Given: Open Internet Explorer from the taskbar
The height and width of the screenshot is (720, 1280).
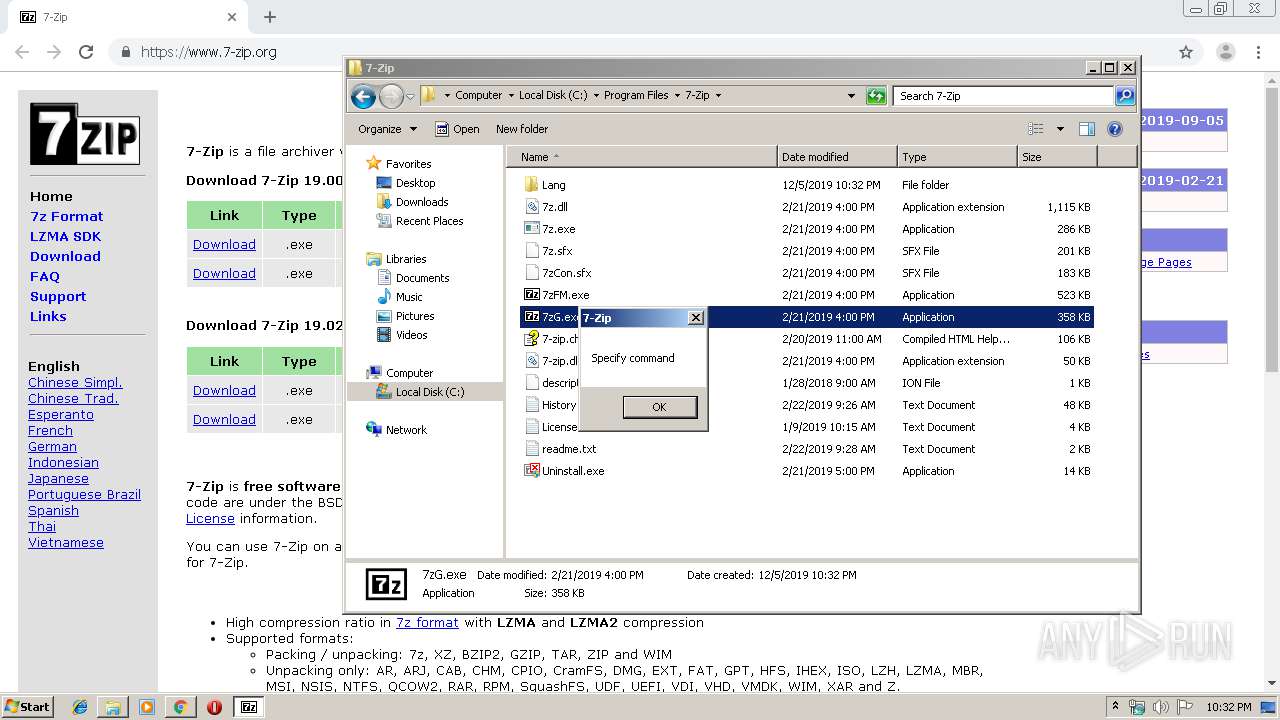Looking at the screenshot, I should coord(80,707).
